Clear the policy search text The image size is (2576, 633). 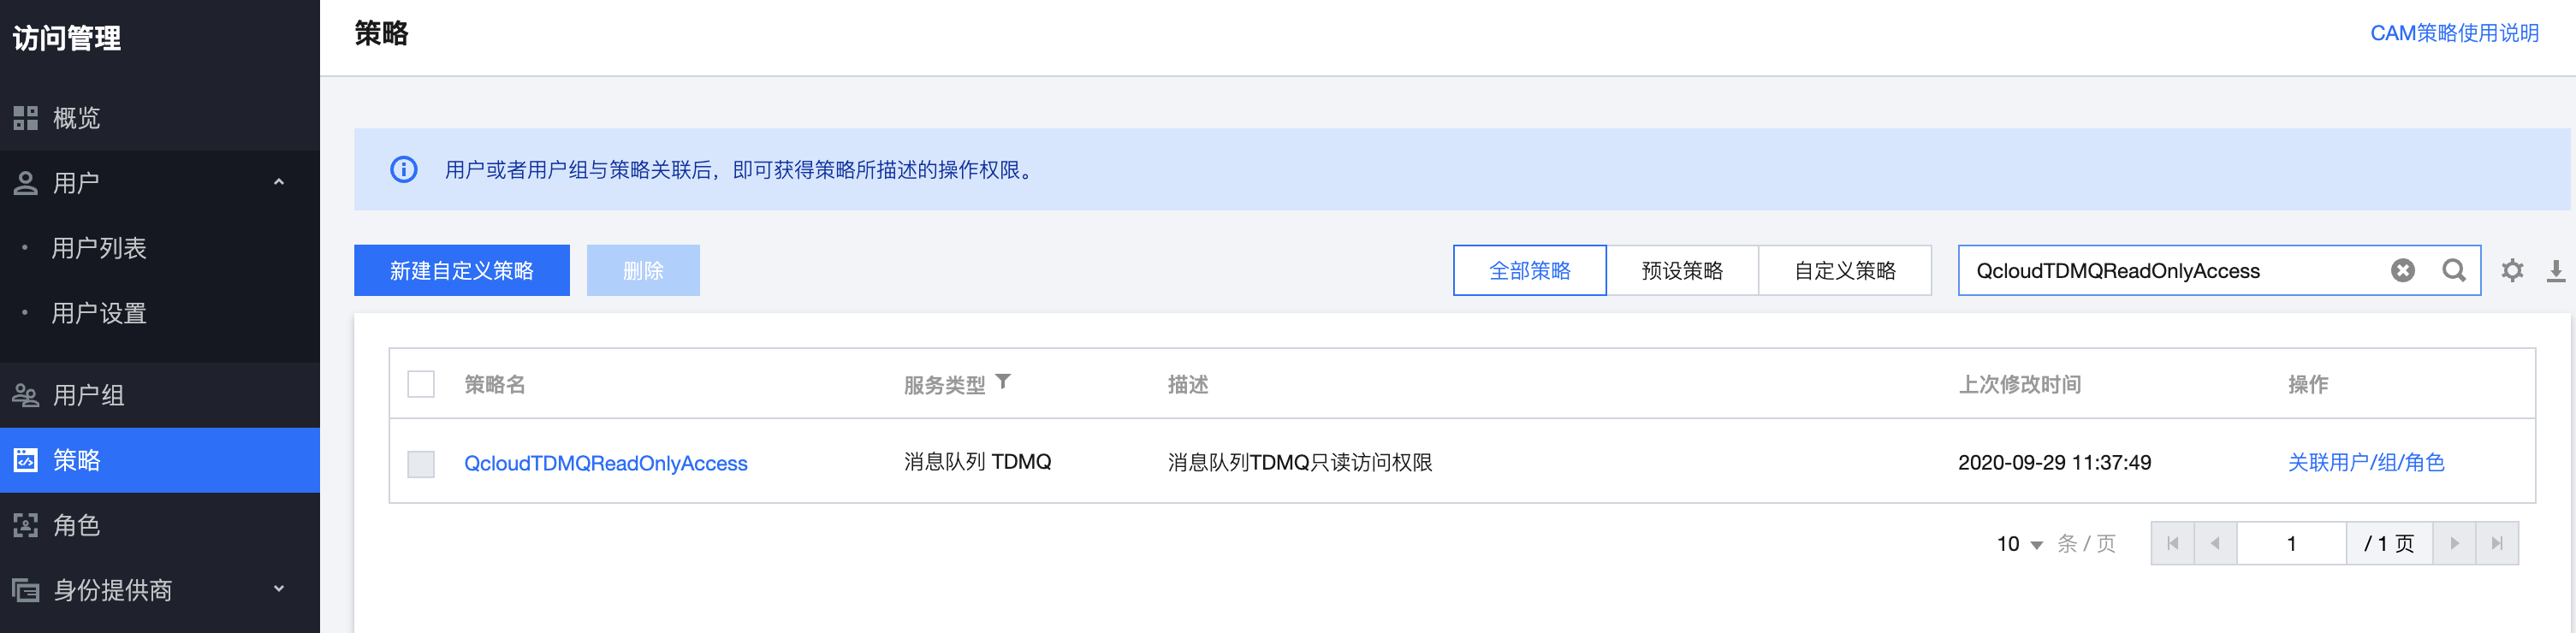pyautogui.click(x=2402, y=270)
